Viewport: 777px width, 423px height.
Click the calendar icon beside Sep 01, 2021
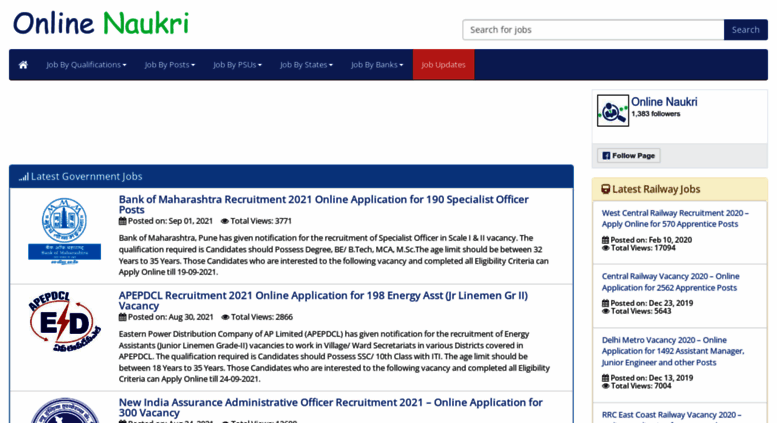coord(122,221)
